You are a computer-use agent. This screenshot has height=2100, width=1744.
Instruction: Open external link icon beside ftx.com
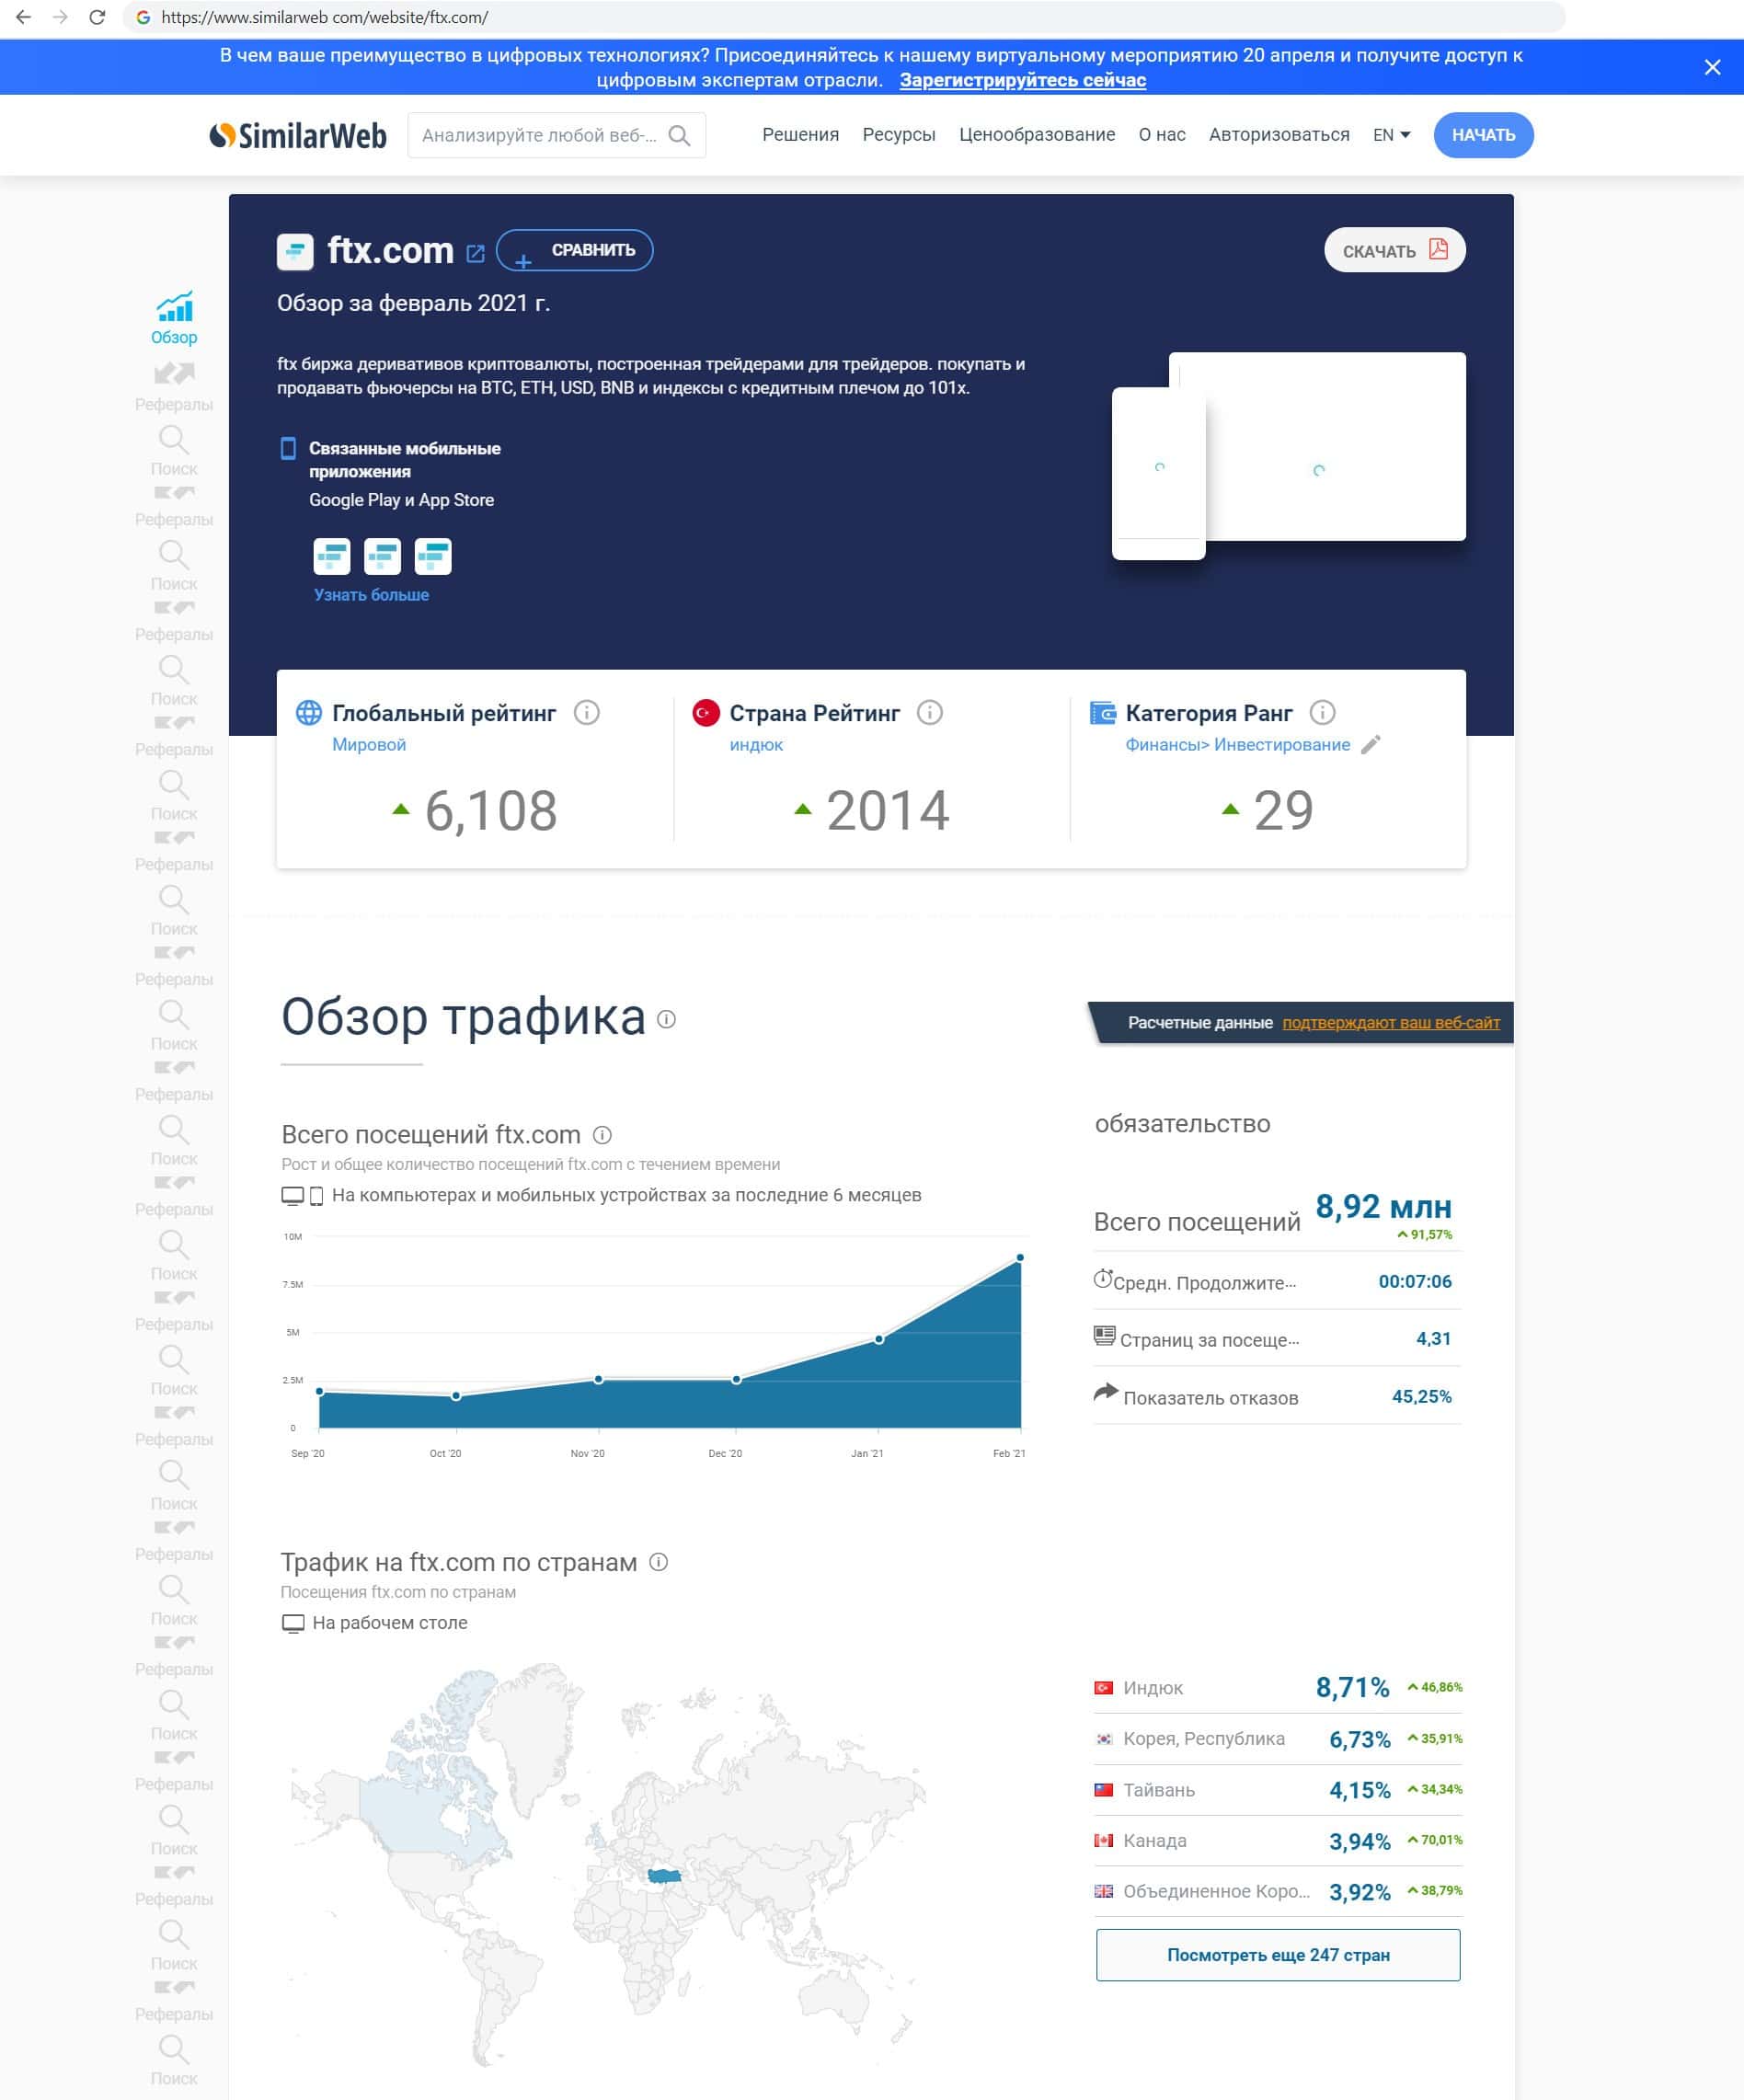(476, 253)
